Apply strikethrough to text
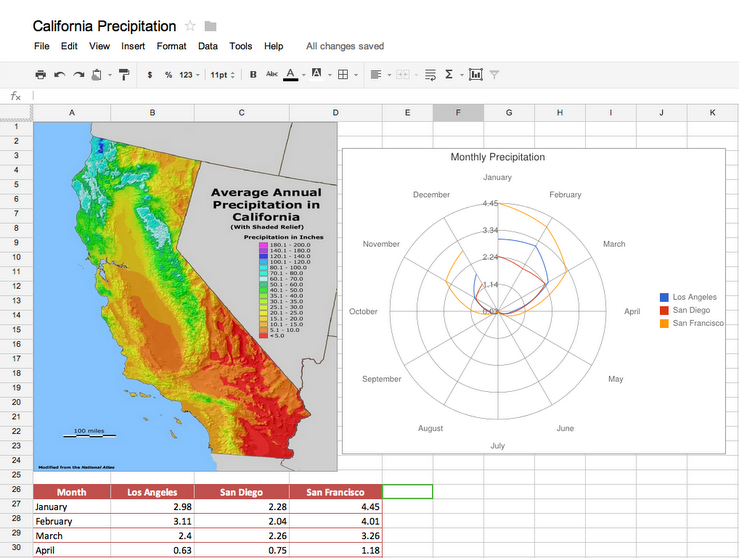Viewport: 739px width, 558px height. click(271, 74)
